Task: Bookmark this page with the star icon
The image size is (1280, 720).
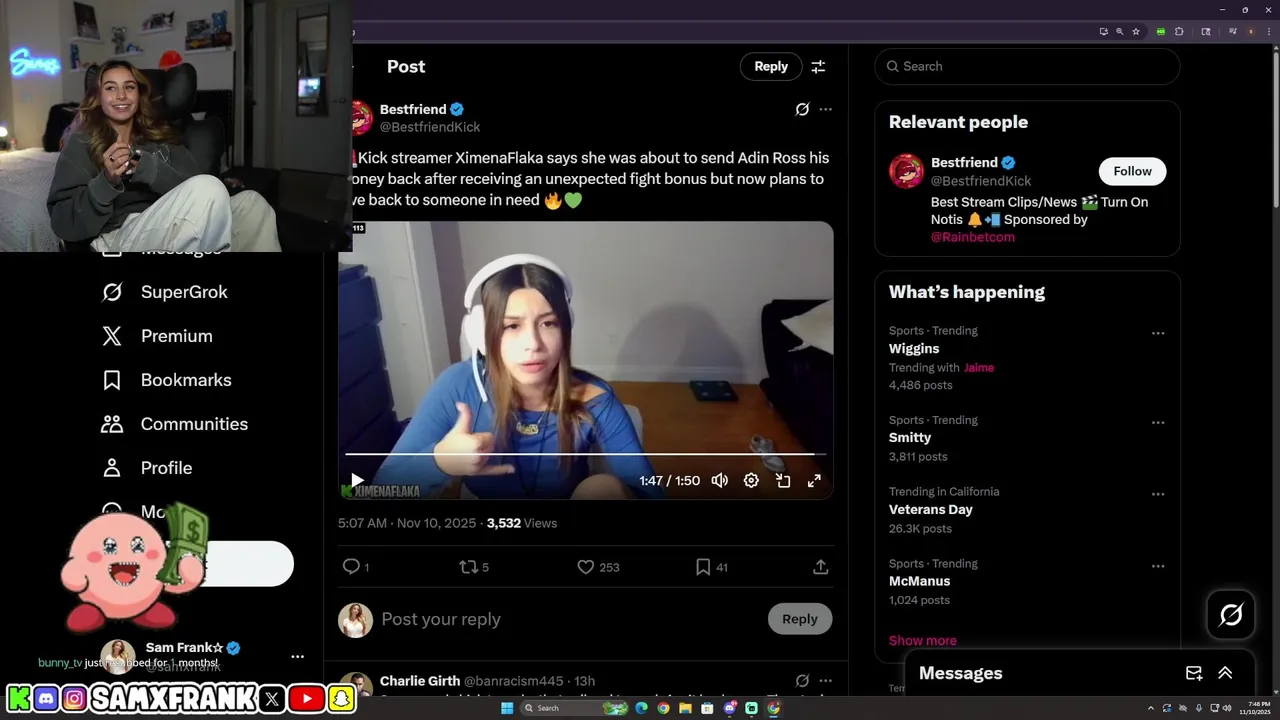Action: (1136, 32)
